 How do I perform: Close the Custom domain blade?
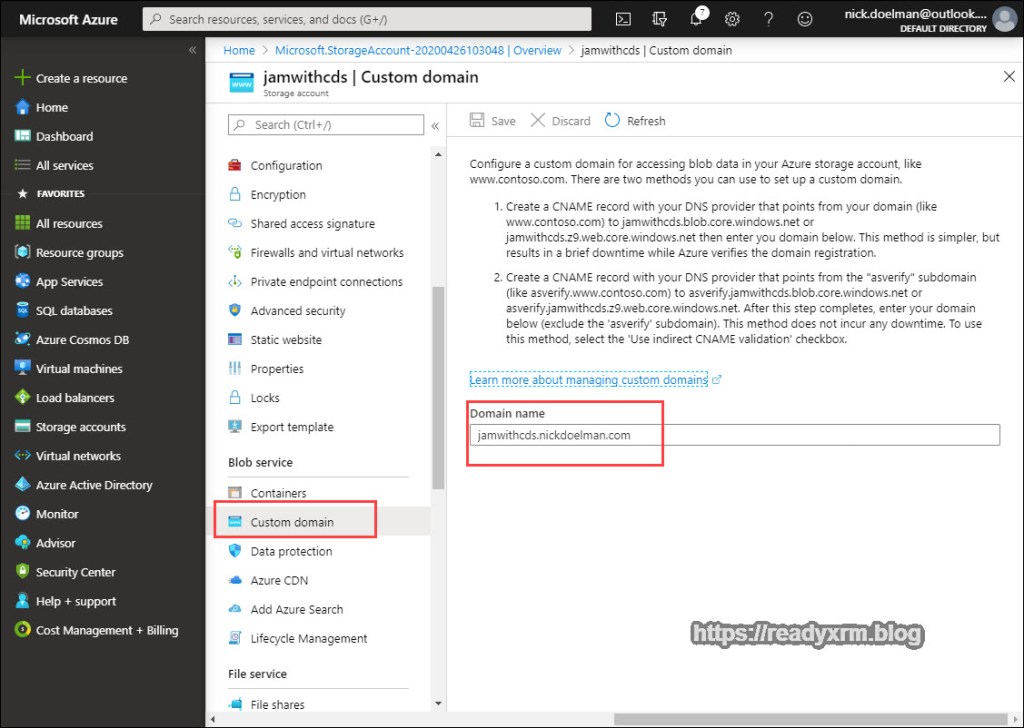coord(1008,77)
